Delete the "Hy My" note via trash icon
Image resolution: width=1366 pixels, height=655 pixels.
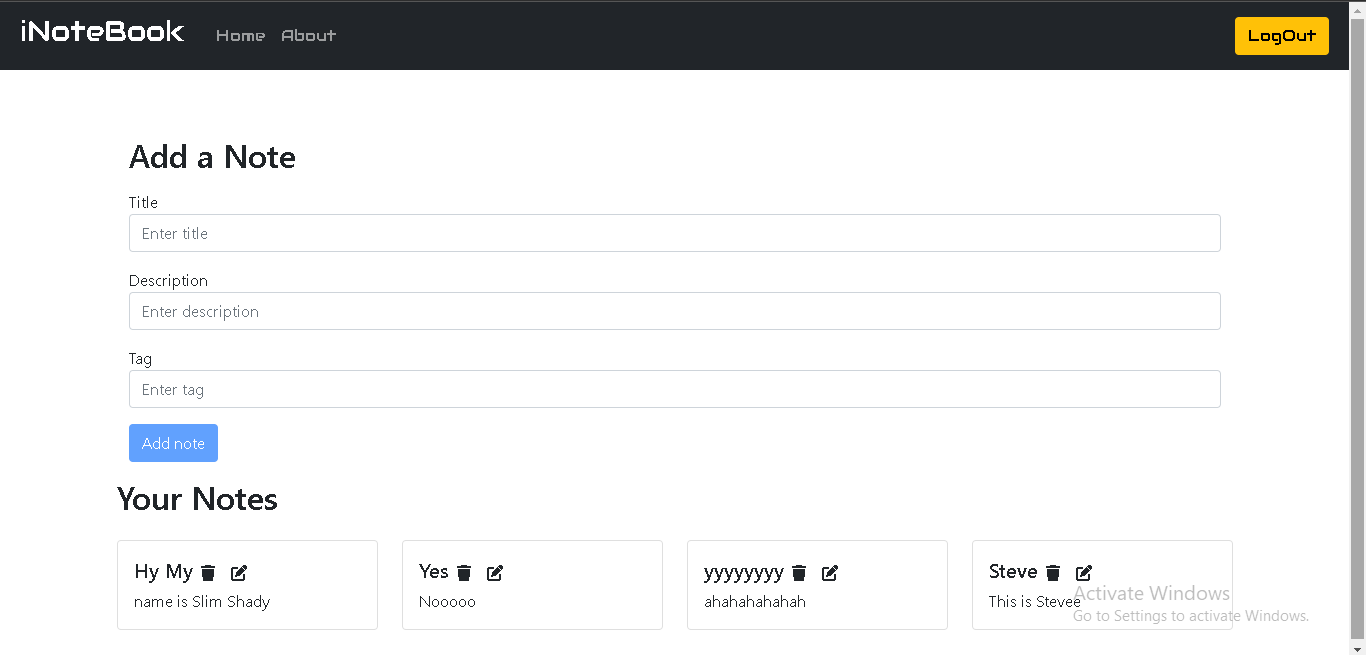pos(207,572)
